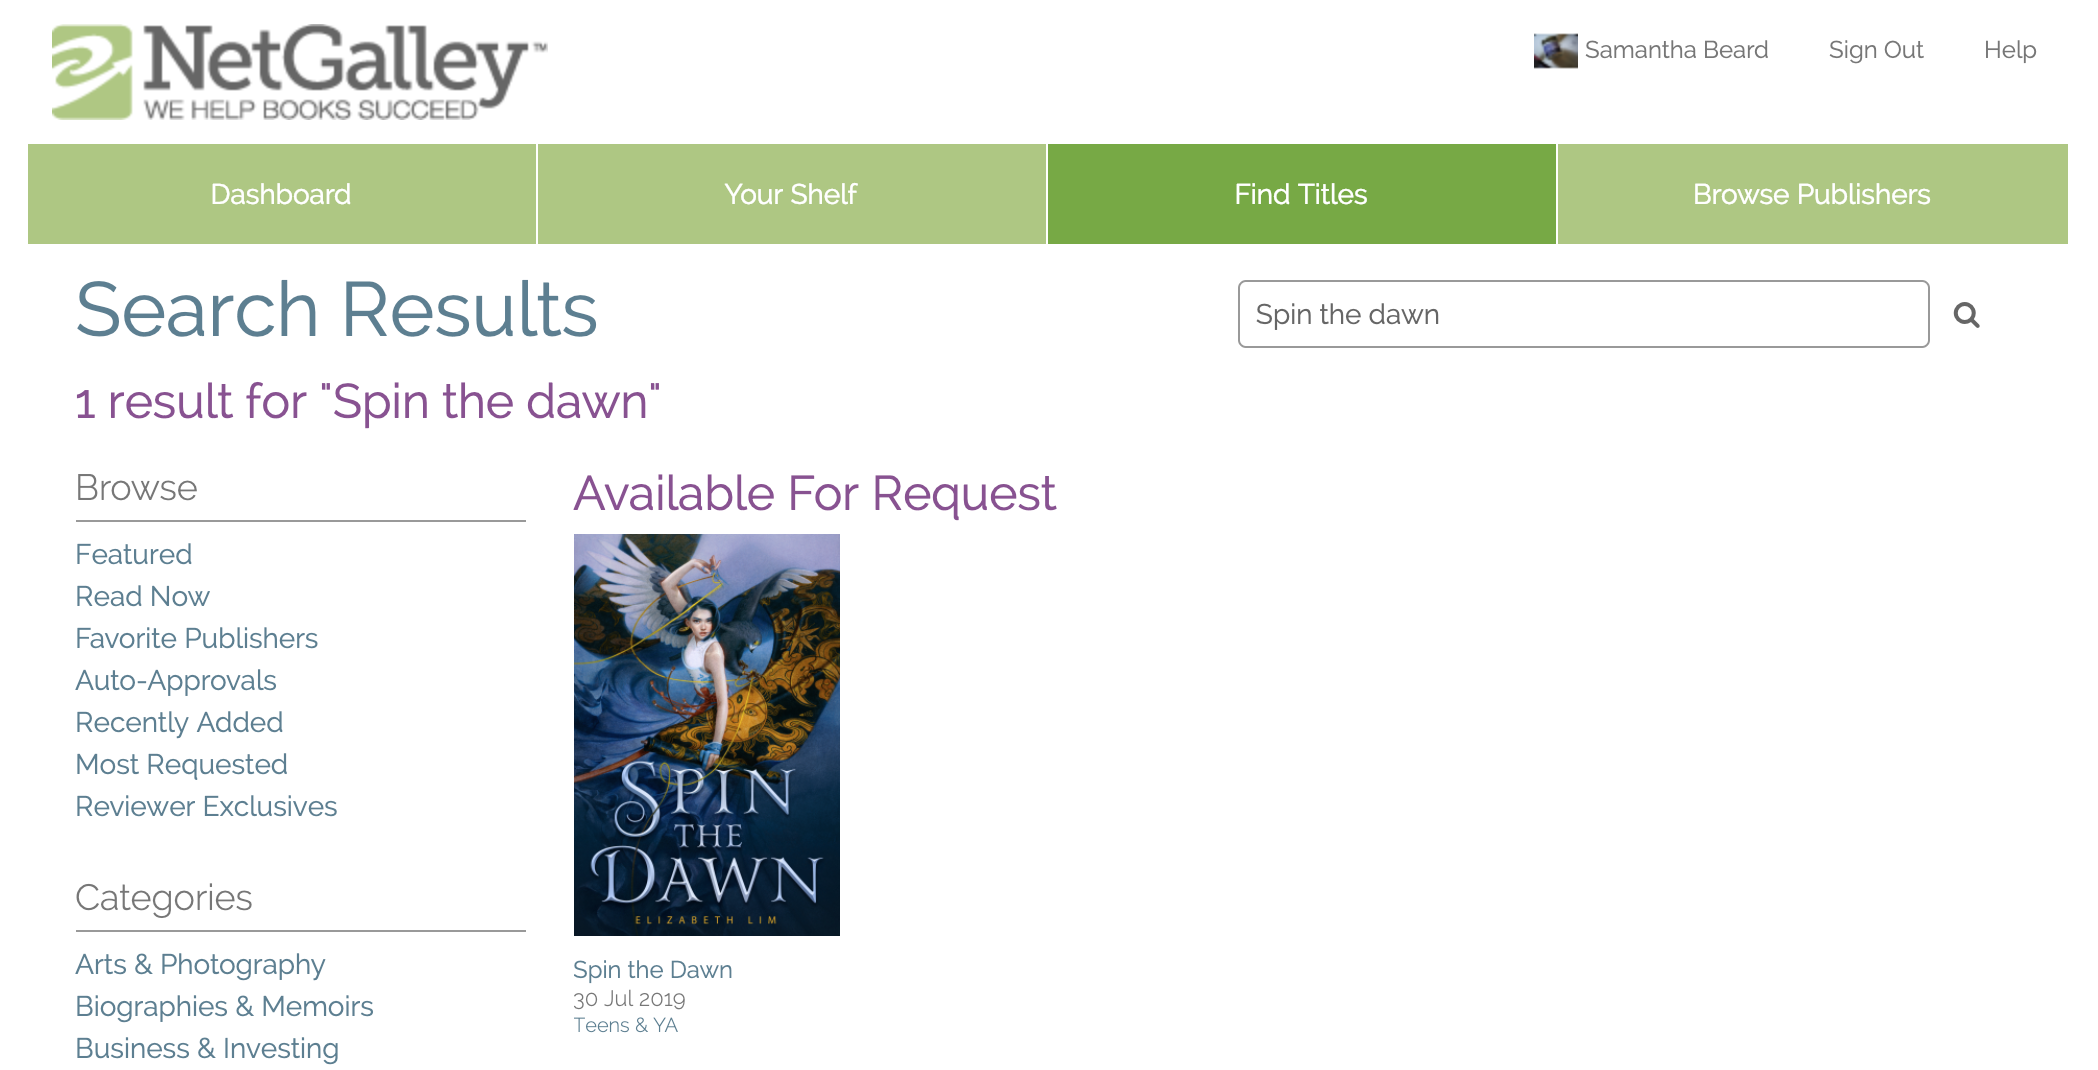The image size is (2098, 1070).
Task: Click the Spin the Dawn title link
Action: (653, 970)
